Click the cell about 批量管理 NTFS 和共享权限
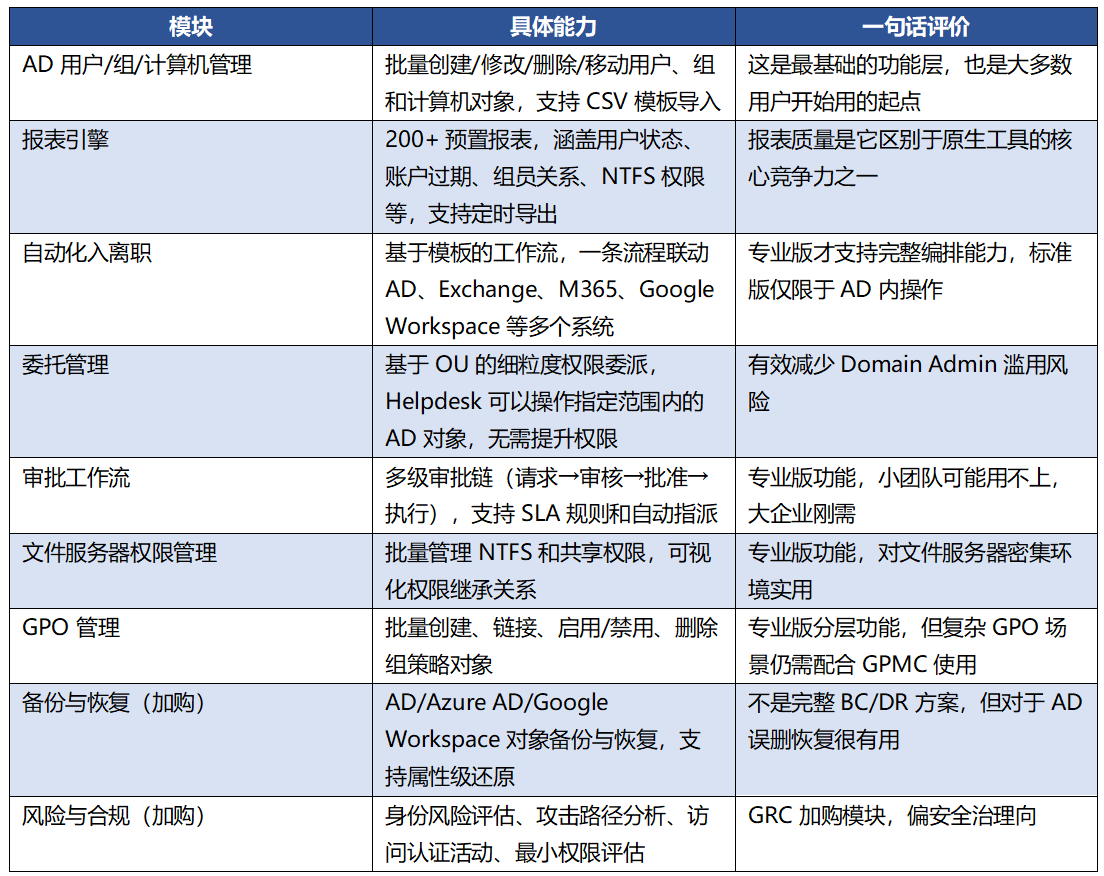This screenshot has width=1104, height=876. click(553, 571)
